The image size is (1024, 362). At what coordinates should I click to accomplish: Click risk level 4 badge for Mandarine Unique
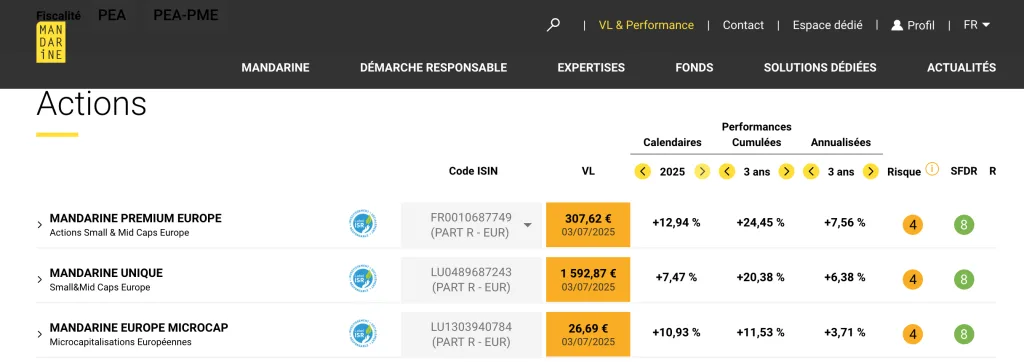pos(912,280)
